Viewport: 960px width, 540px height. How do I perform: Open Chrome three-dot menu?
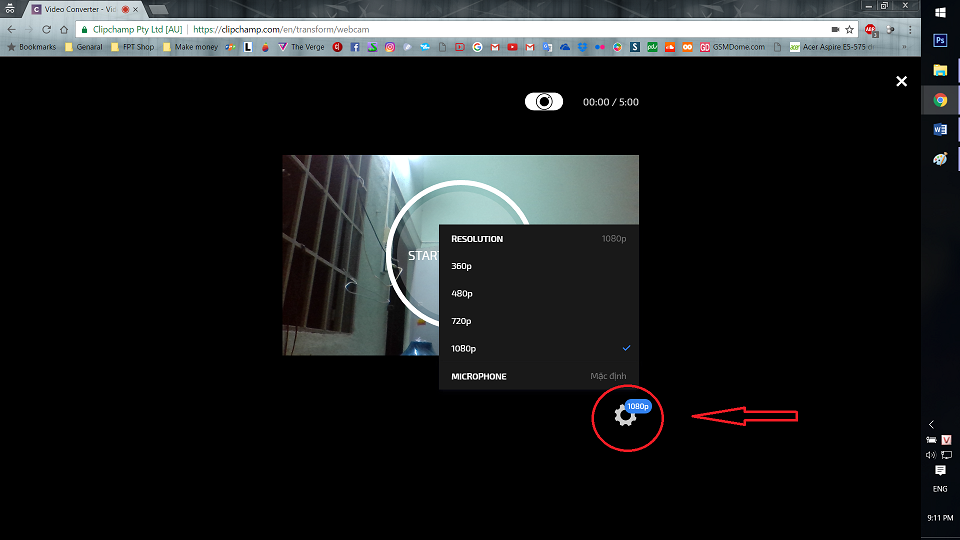point(910,29)
